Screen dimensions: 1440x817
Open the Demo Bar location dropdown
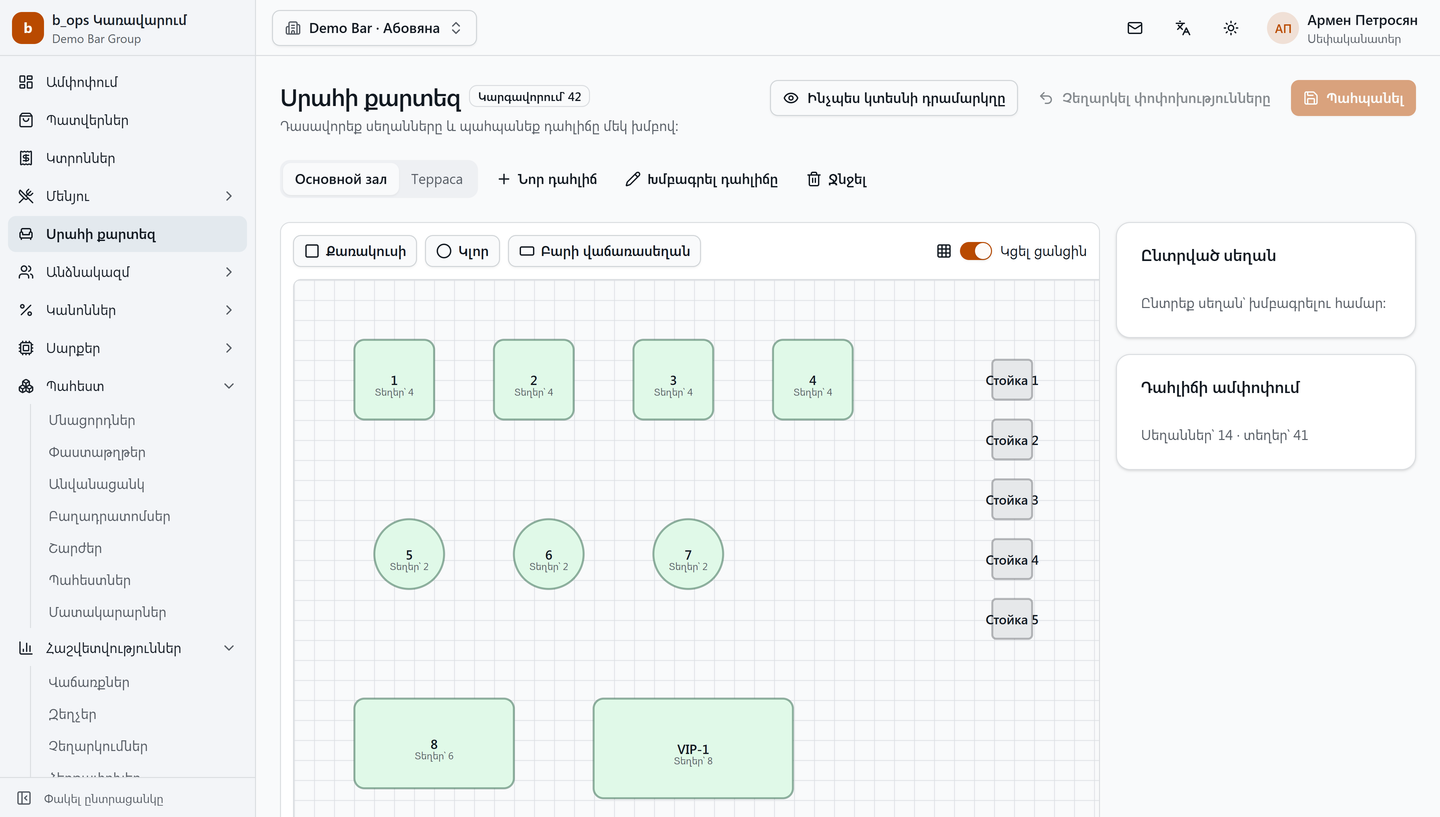click(x=374, y=28)
